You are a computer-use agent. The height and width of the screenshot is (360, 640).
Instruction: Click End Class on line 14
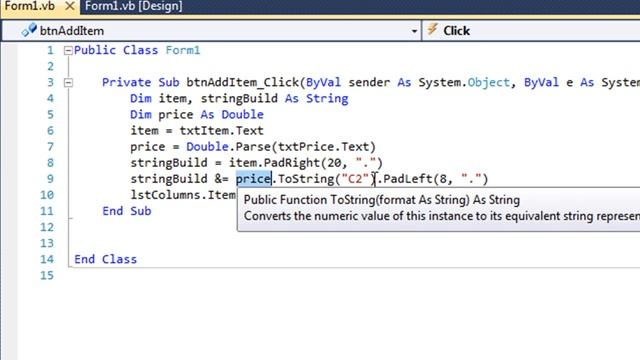(105, 259)
